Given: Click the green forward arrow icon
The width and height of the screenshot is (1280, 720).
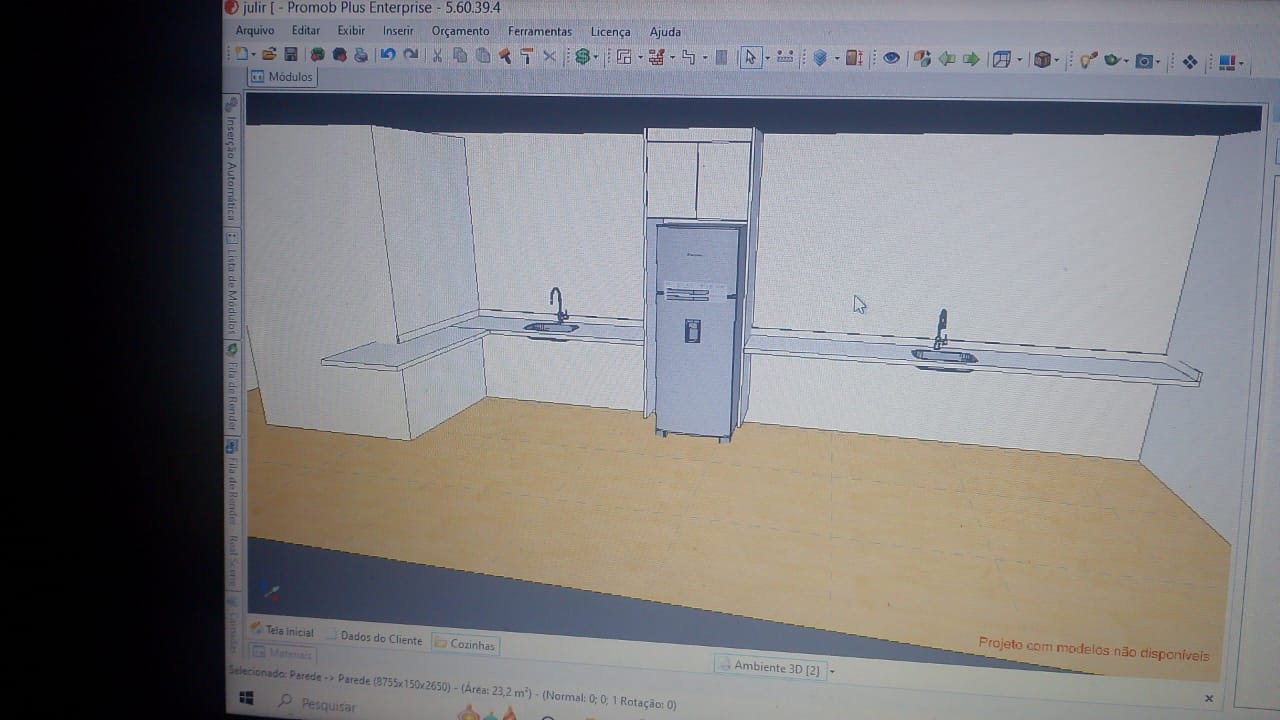Looking at the screenshot, I should point(970,59).
